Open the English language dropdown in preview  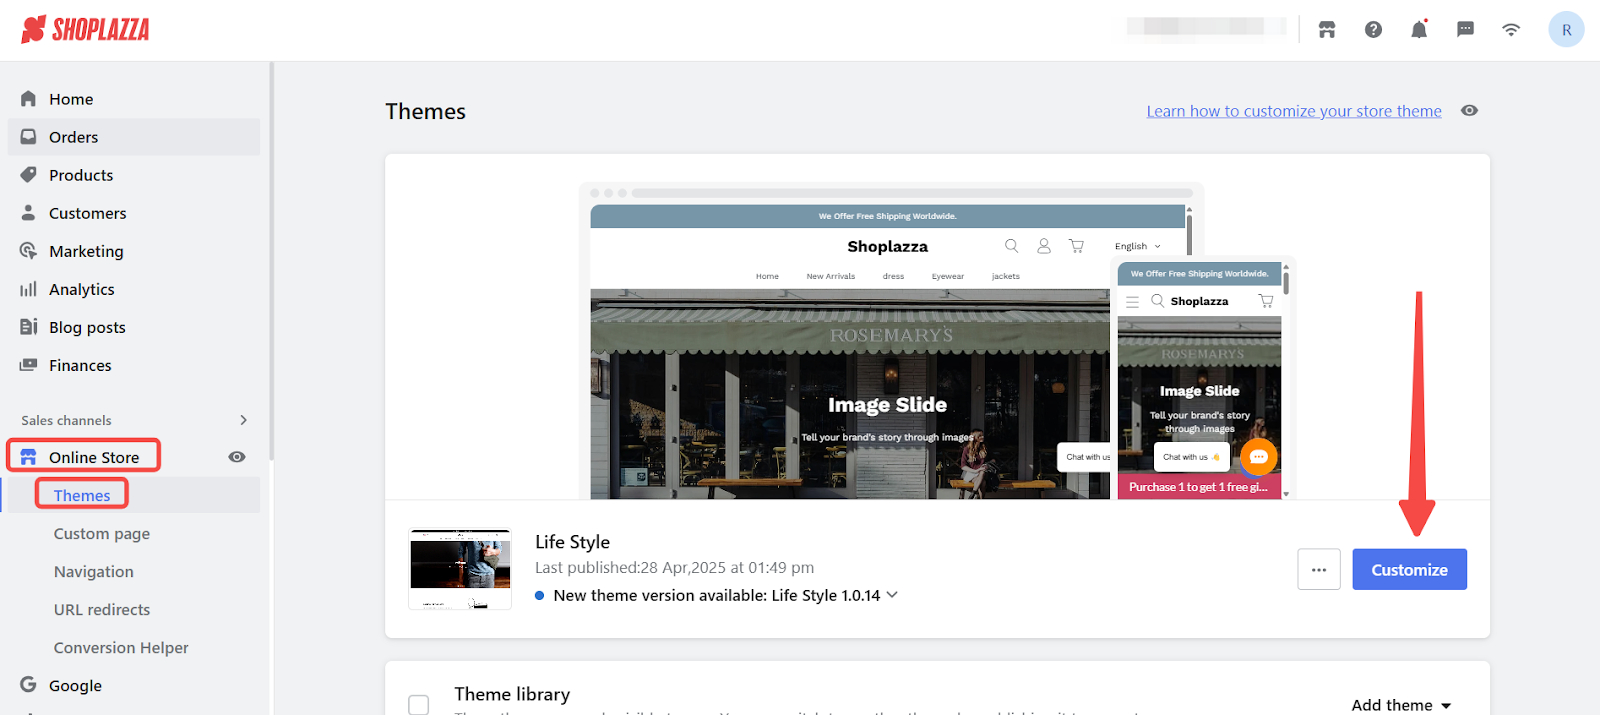point(1138,246)
